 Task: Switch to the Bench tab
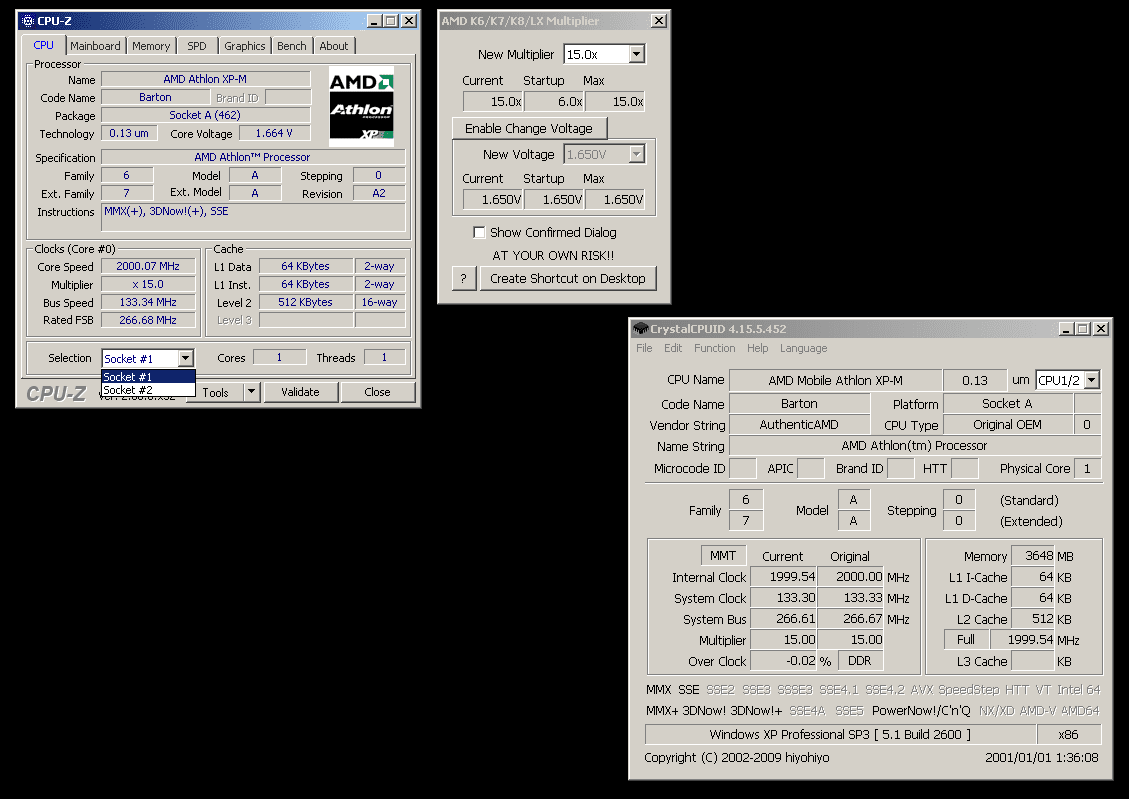(292, 46)
